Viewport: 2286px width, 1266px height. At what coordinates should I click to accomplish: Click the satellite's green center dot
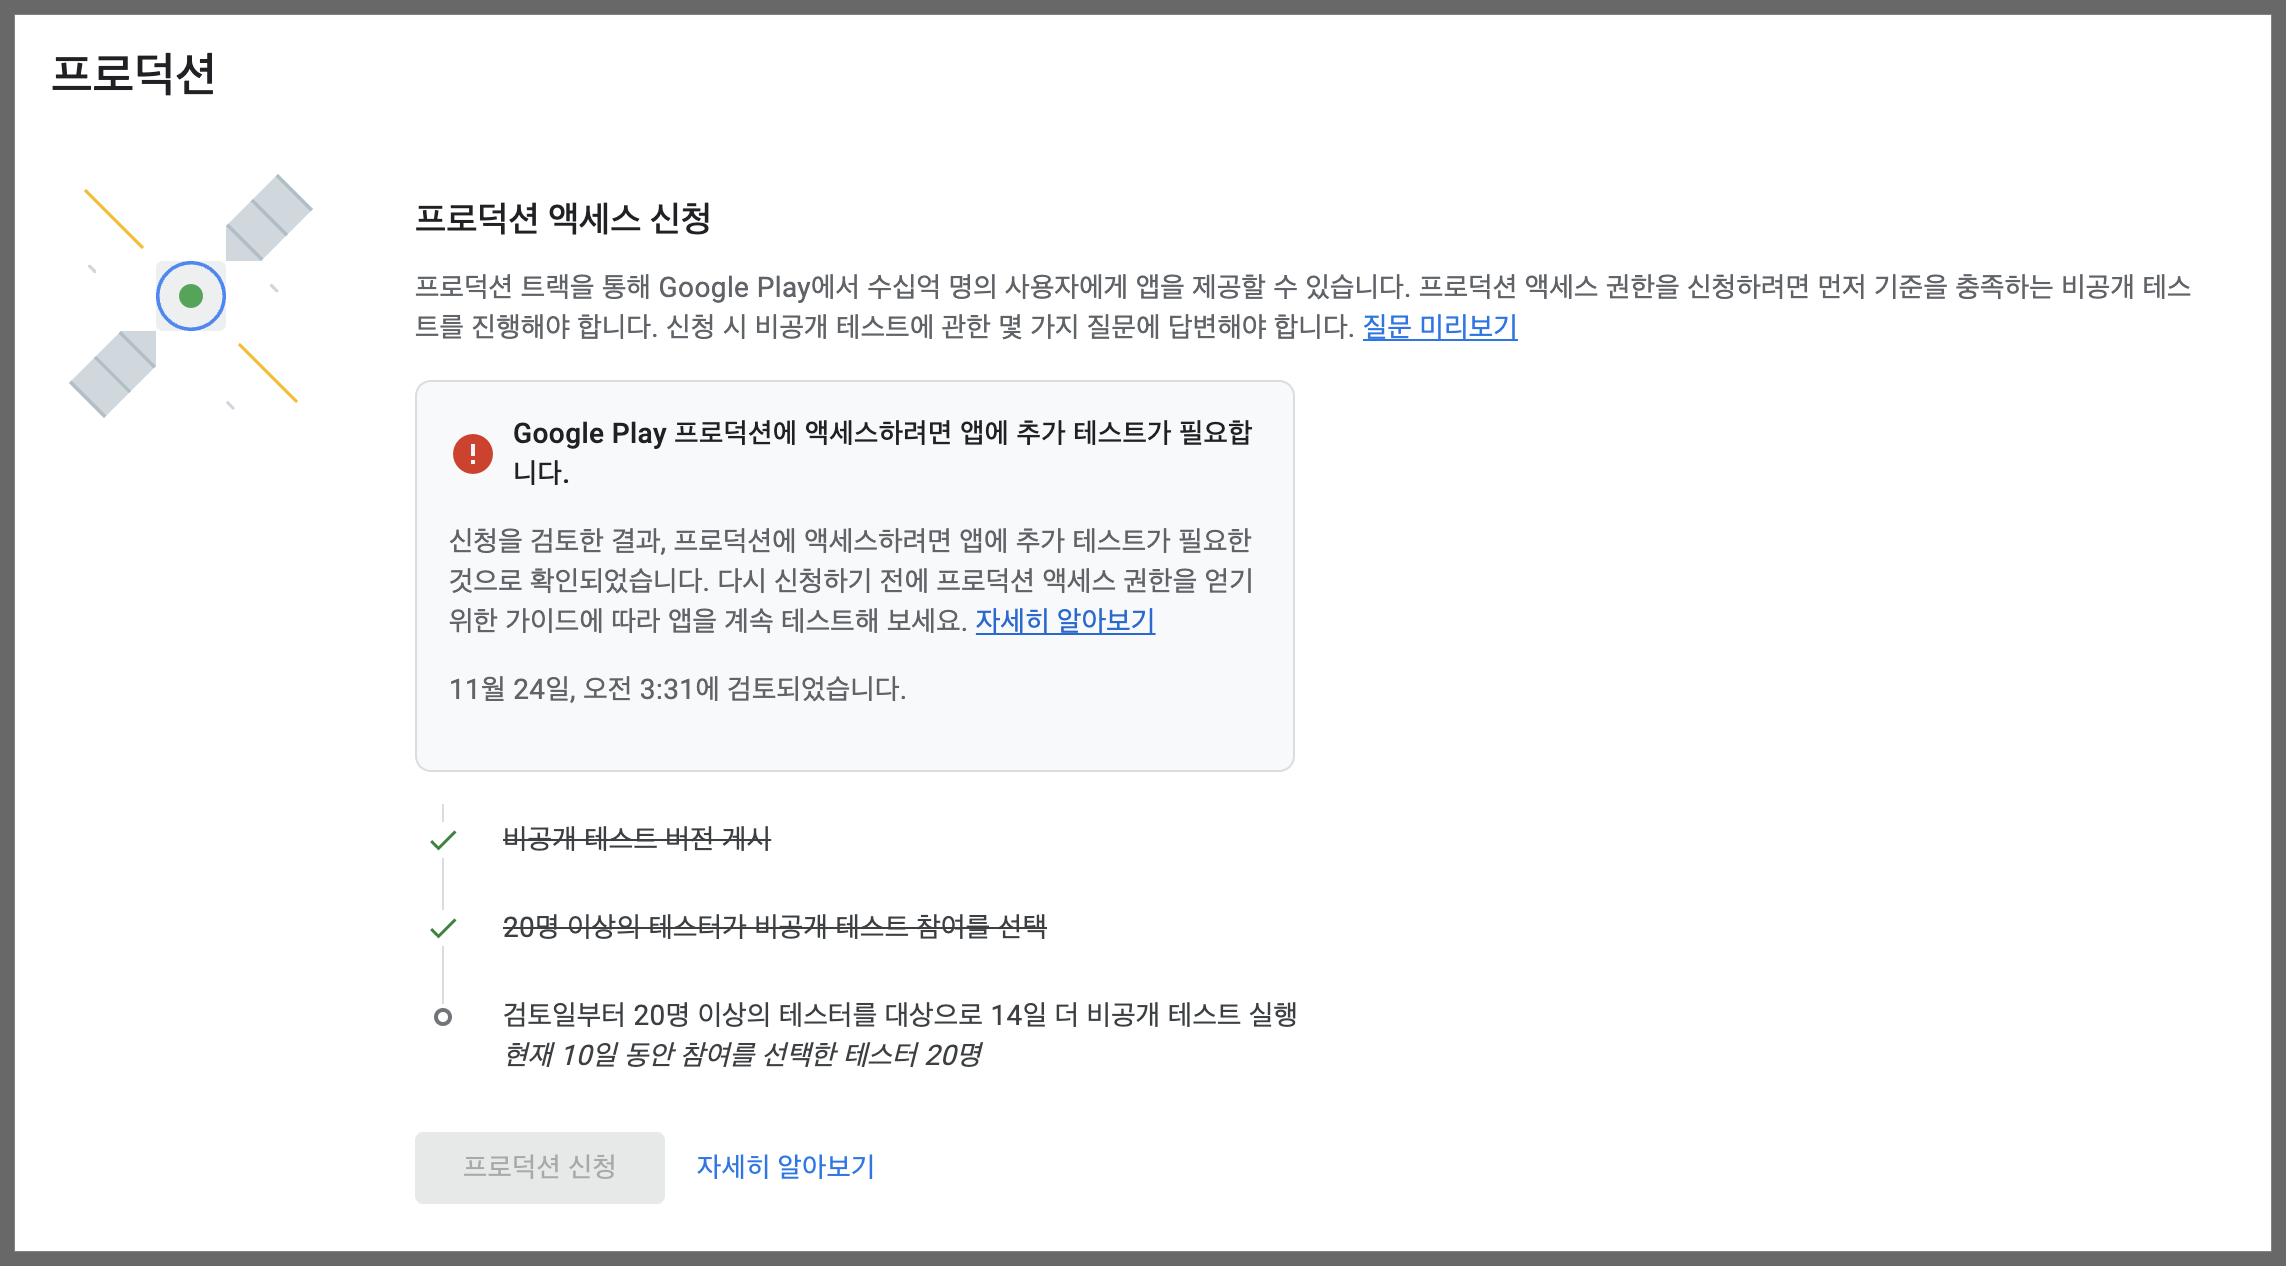191,296
